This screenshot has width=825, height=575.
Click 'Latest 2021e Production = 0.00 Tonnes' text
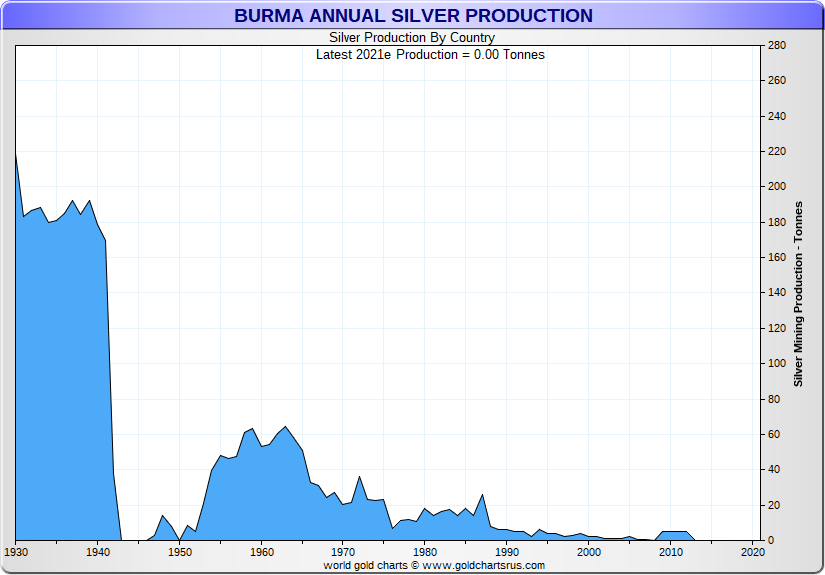(x=430, y=55)
